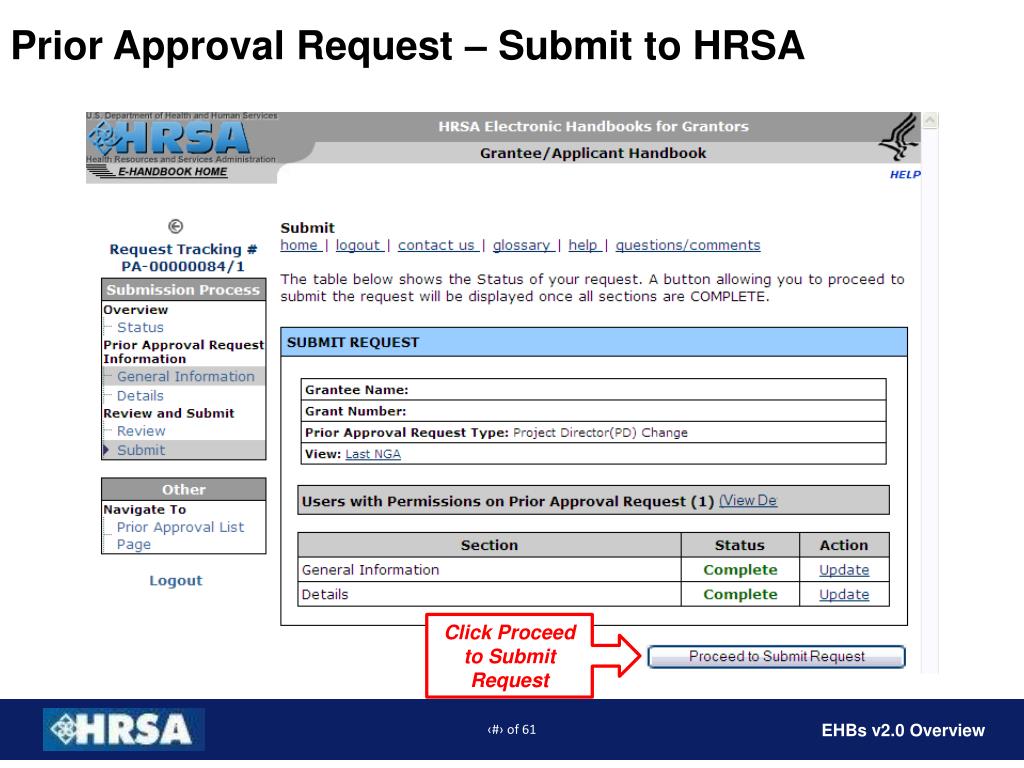Click the logout link in top navigation
The width and height of the screenshot is (1024, 768).
click(358, 245)
